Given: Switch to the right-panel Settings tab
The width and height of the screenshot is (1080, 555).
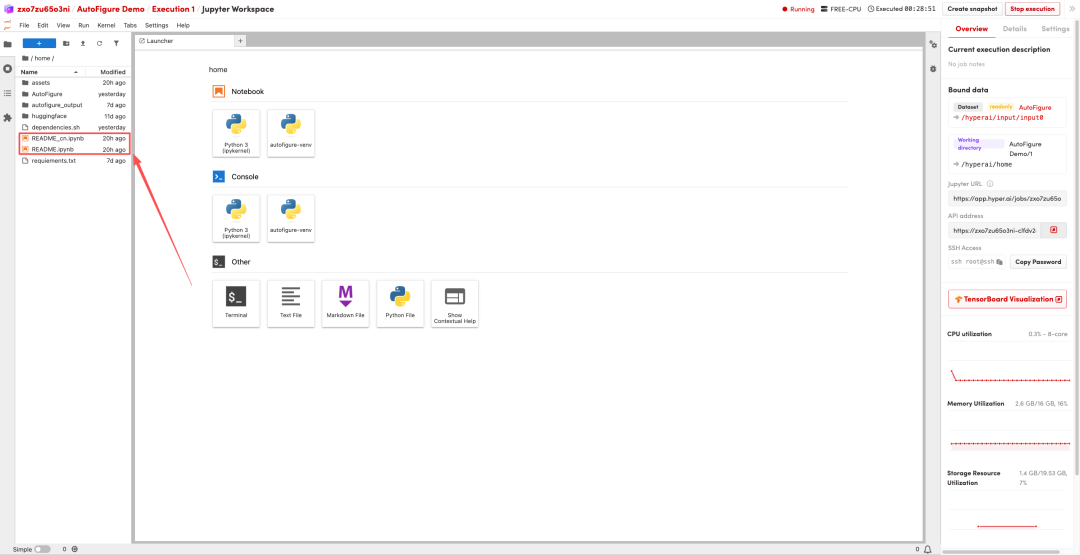Looking at the screenshot, I should 1055,29.
